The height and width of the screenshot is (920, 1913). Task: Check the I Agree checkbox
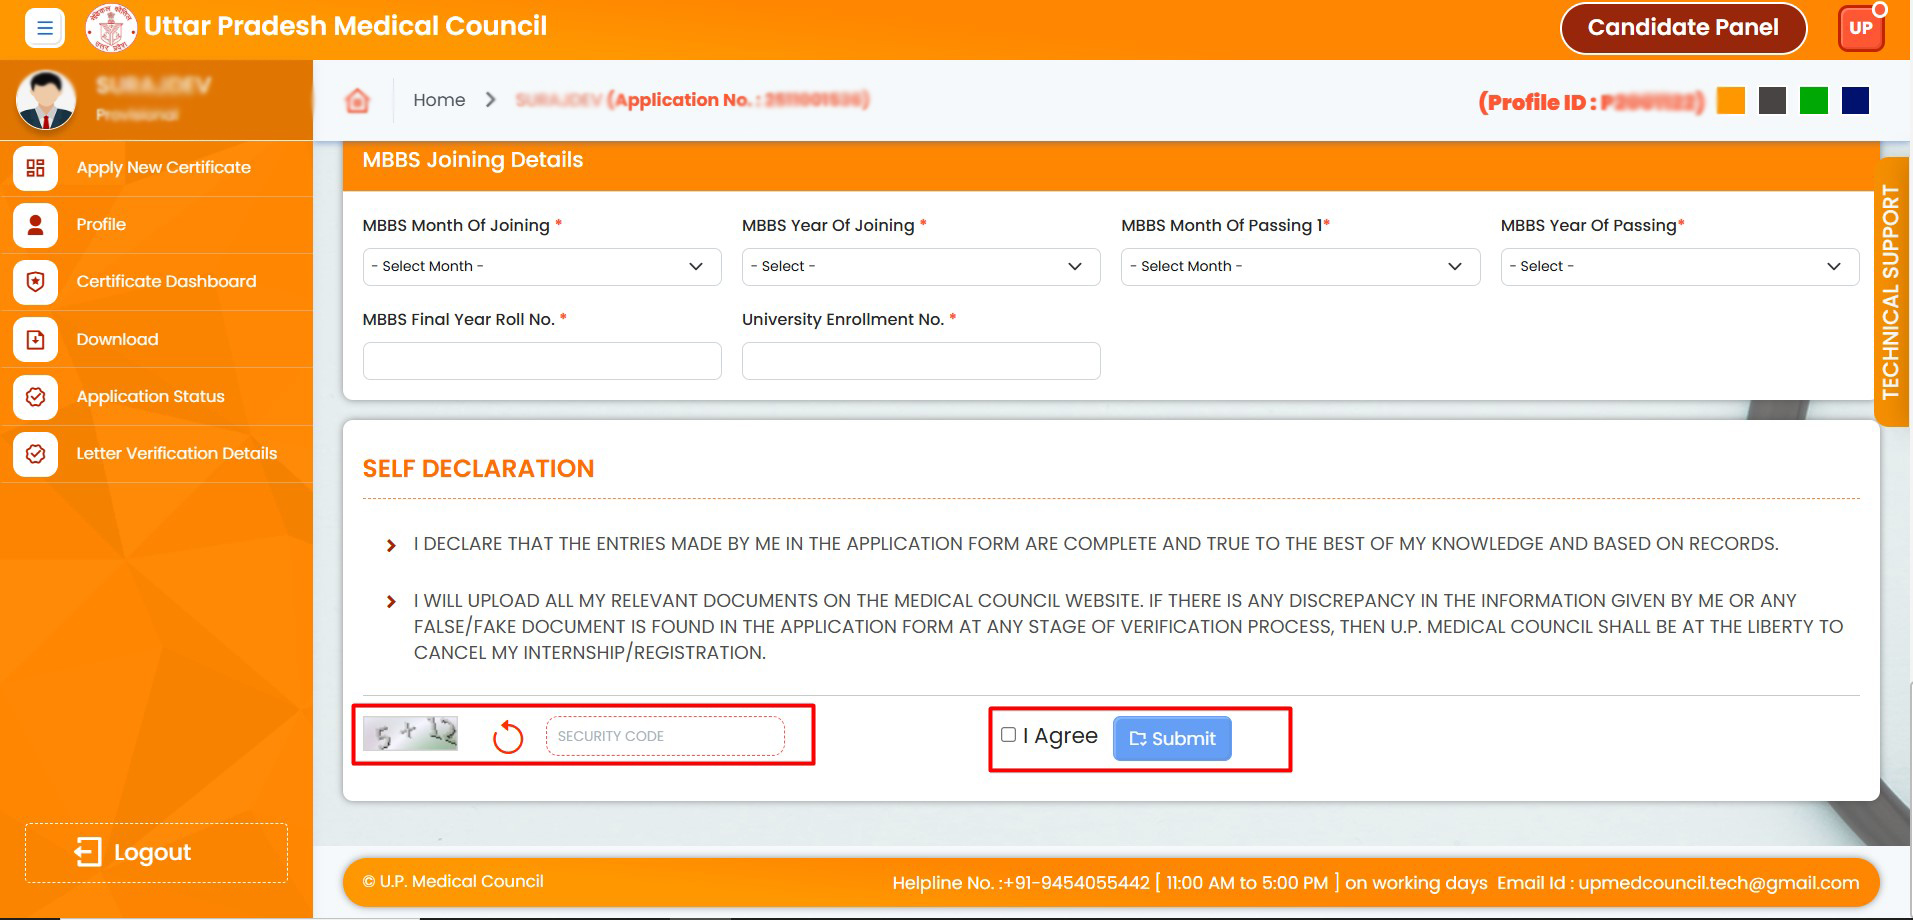[1008, 735]
